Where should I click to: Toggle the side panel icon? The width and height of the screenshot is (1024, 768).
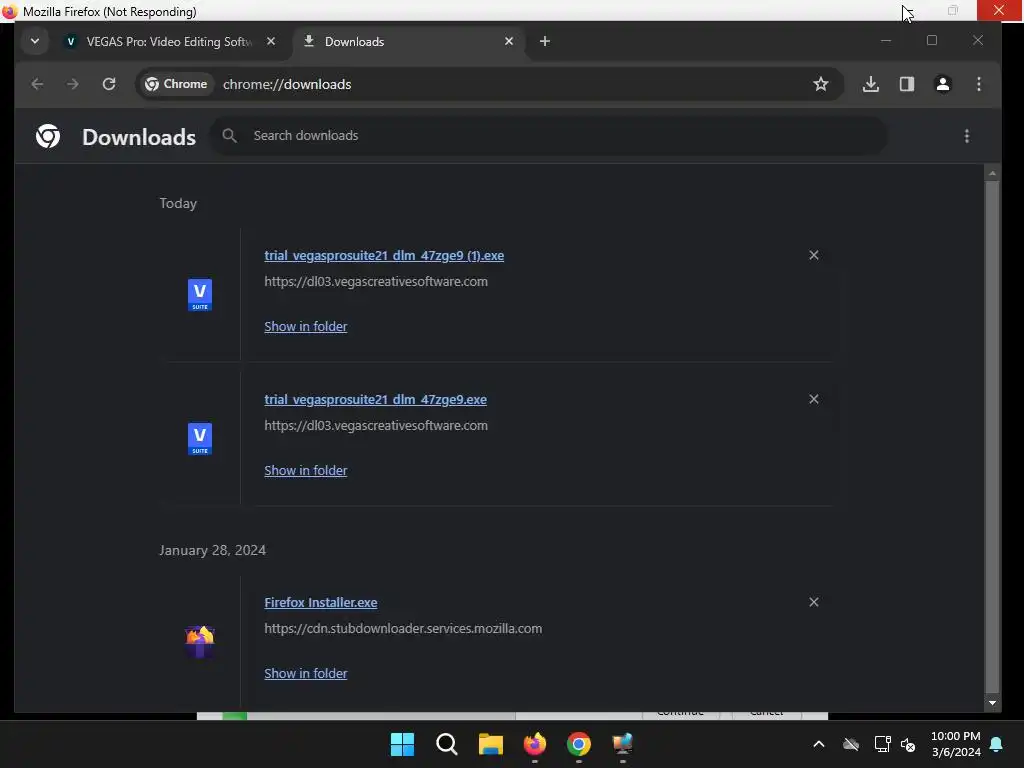906,84
